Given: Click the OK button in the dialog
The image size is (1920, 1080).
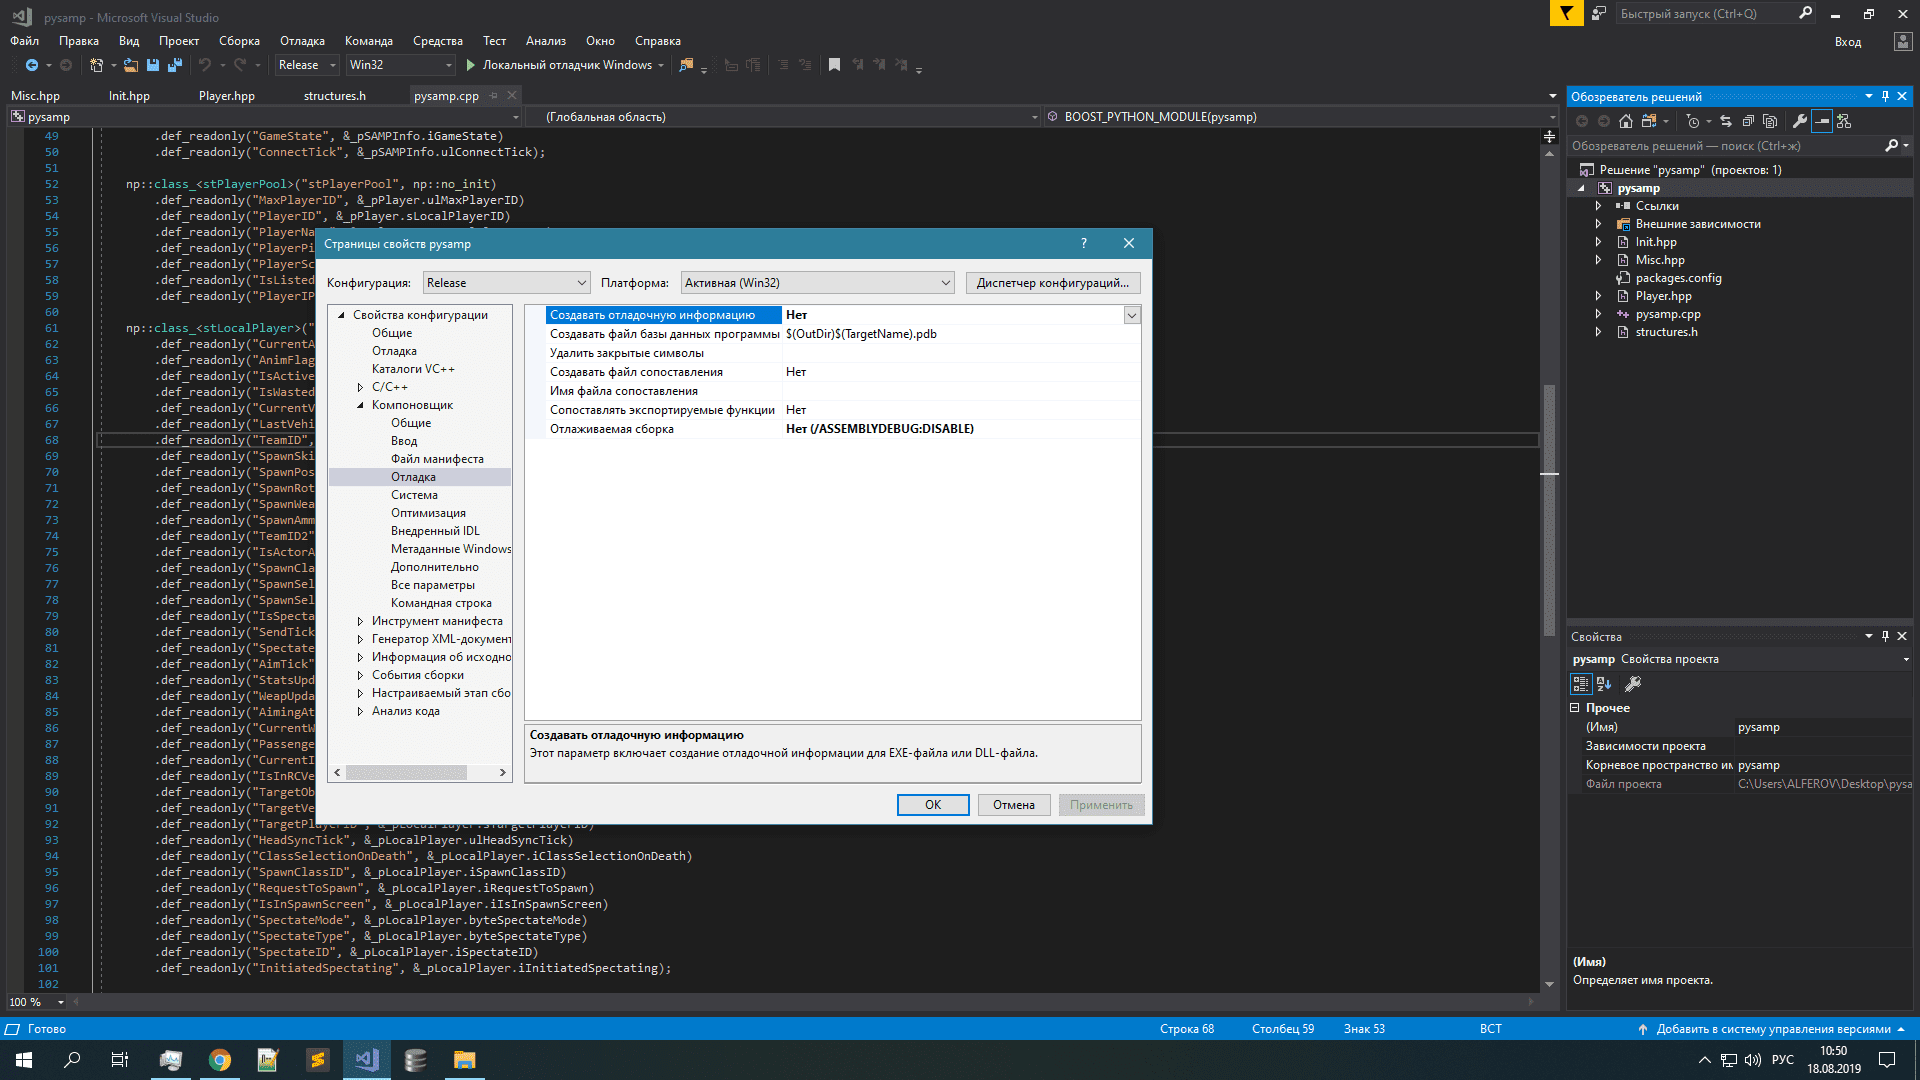Looking at the screenshot, I should [932, 805].
